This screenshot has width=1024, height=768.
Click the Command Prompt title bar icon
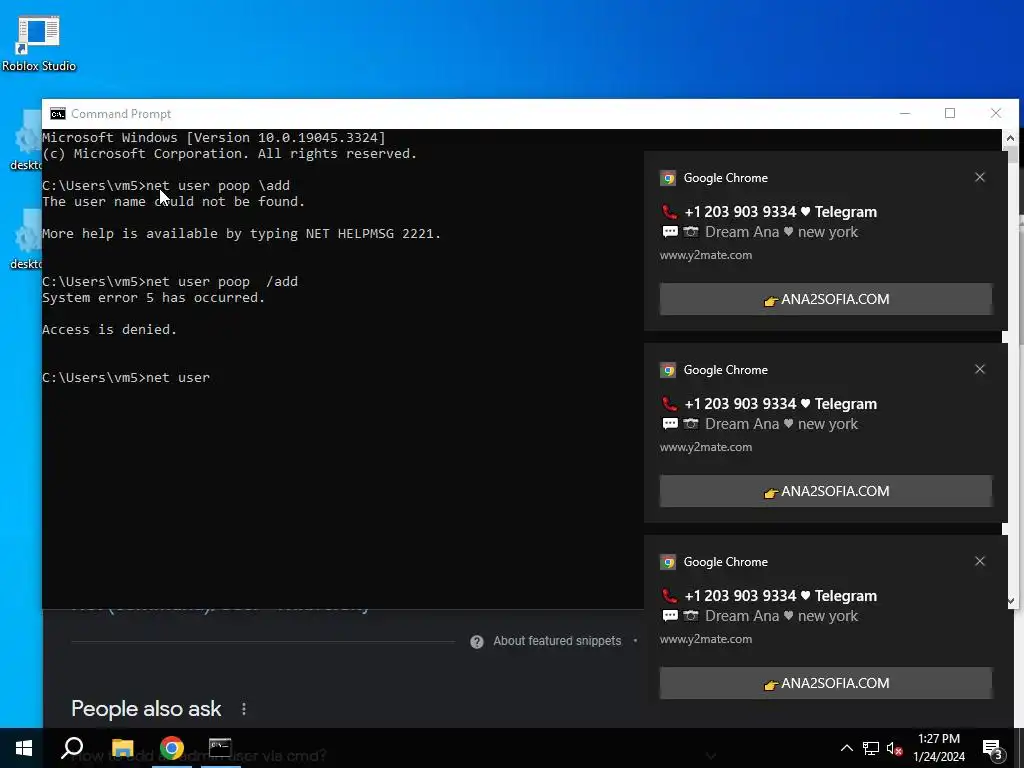tap(57, 114)
